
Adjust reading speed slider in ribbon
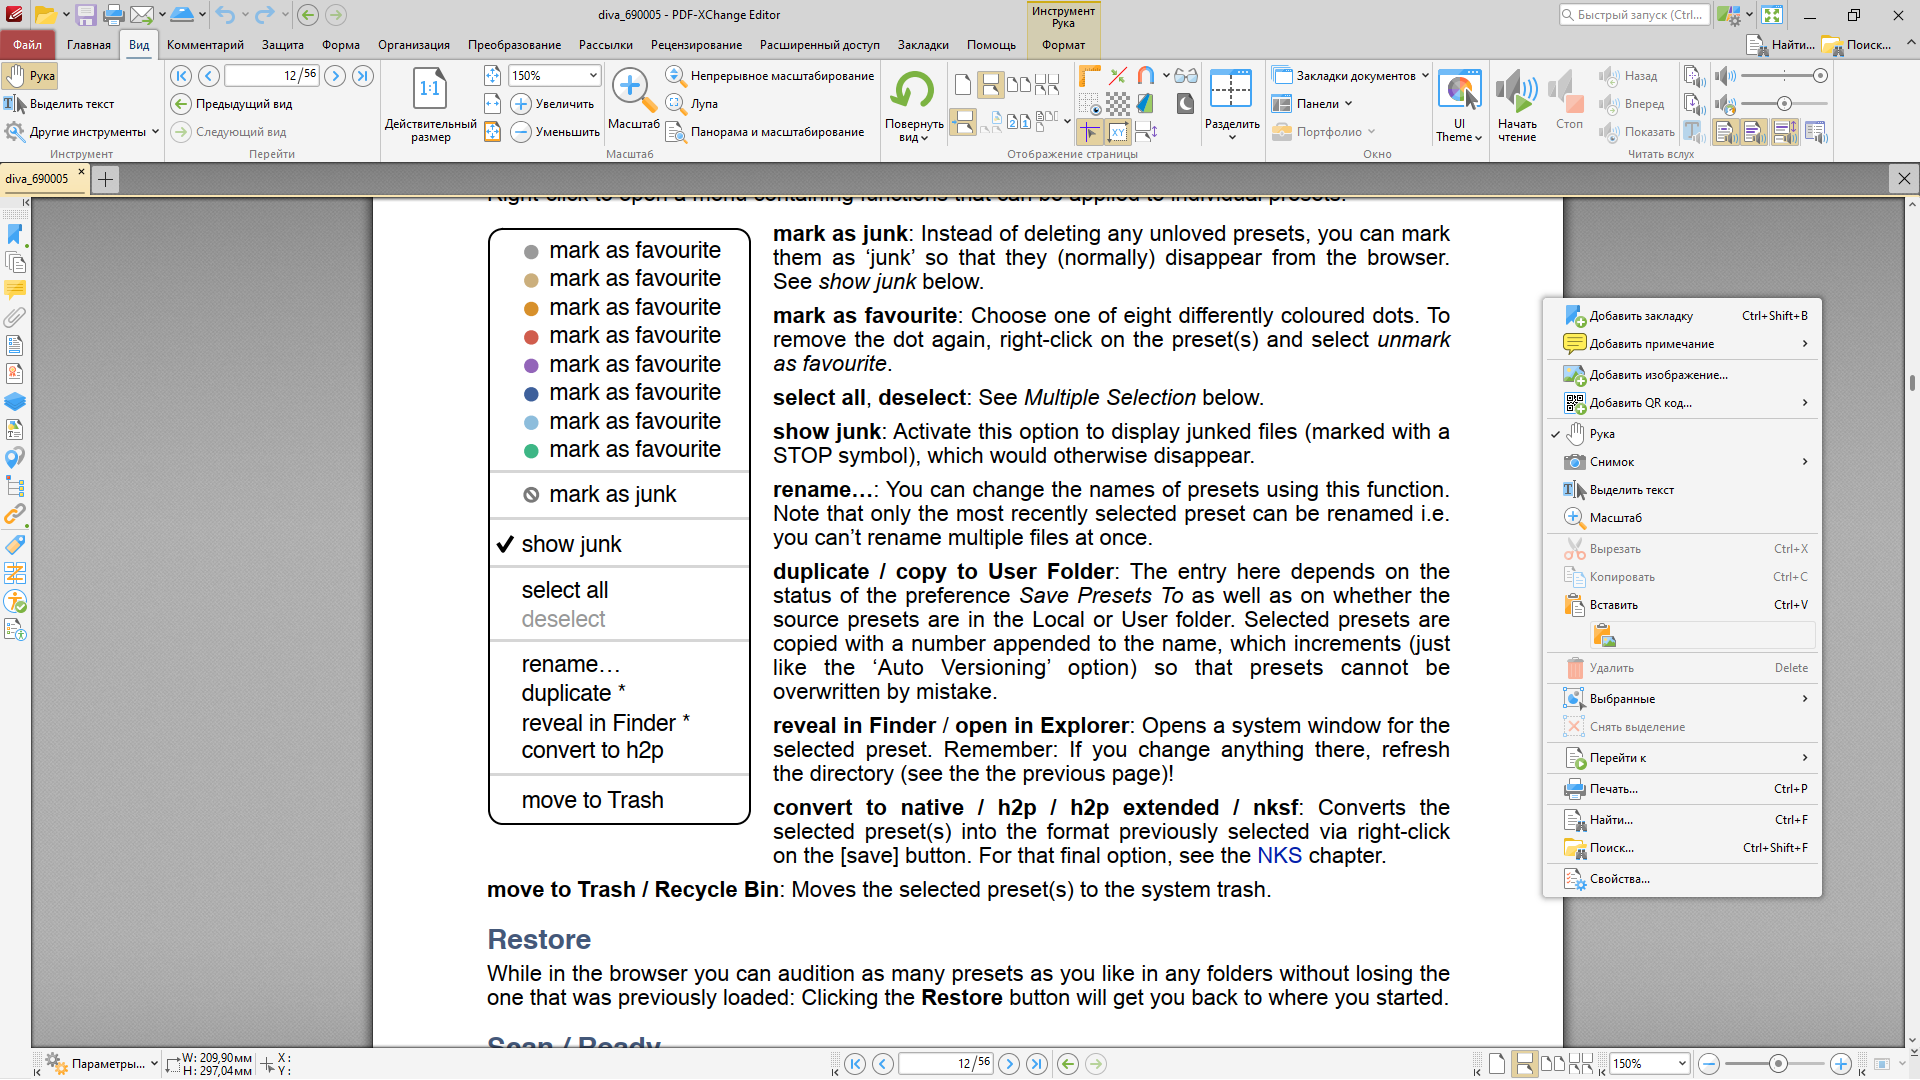(x=1784, y=104)
